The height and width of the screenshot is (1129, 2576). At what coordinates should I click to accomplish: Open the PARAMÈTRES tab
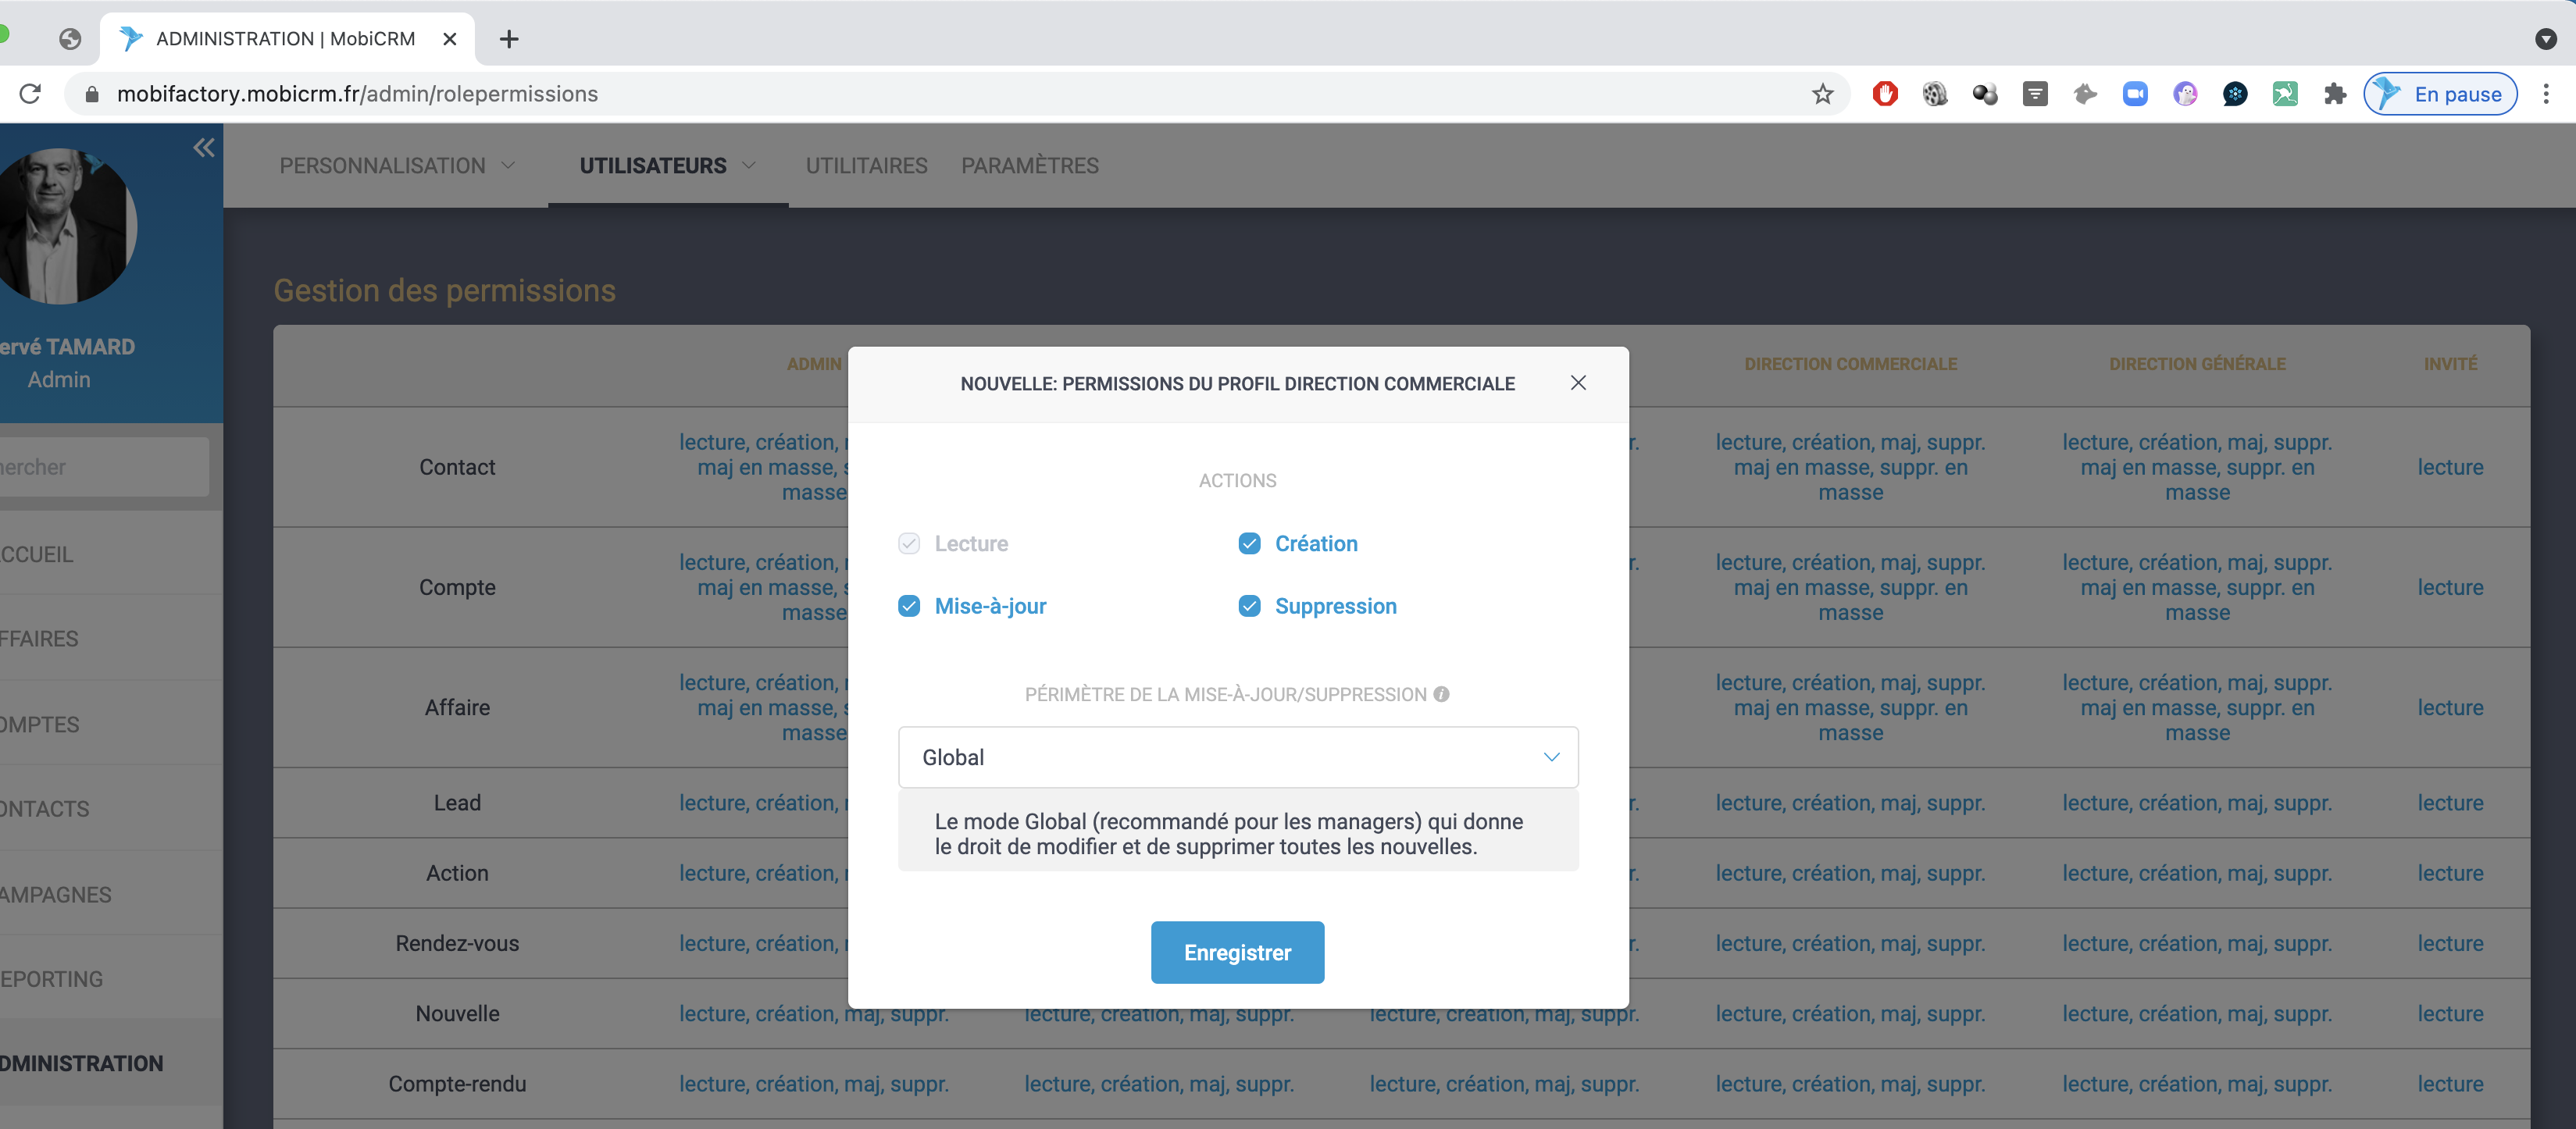1029,166
